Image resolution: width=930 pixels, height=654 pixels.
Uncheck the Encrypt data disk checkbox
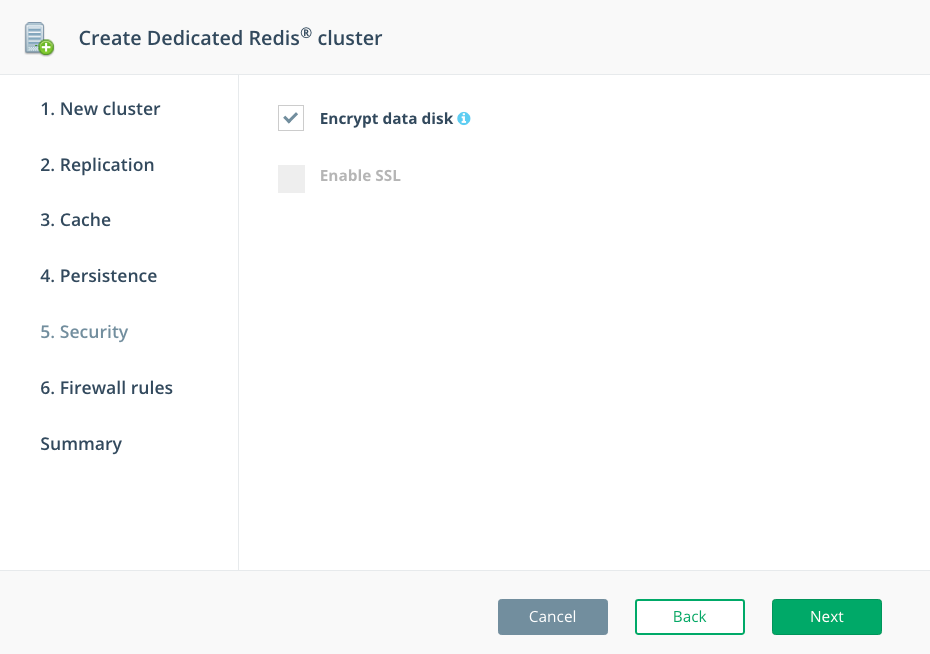click(x=291, y=118)
